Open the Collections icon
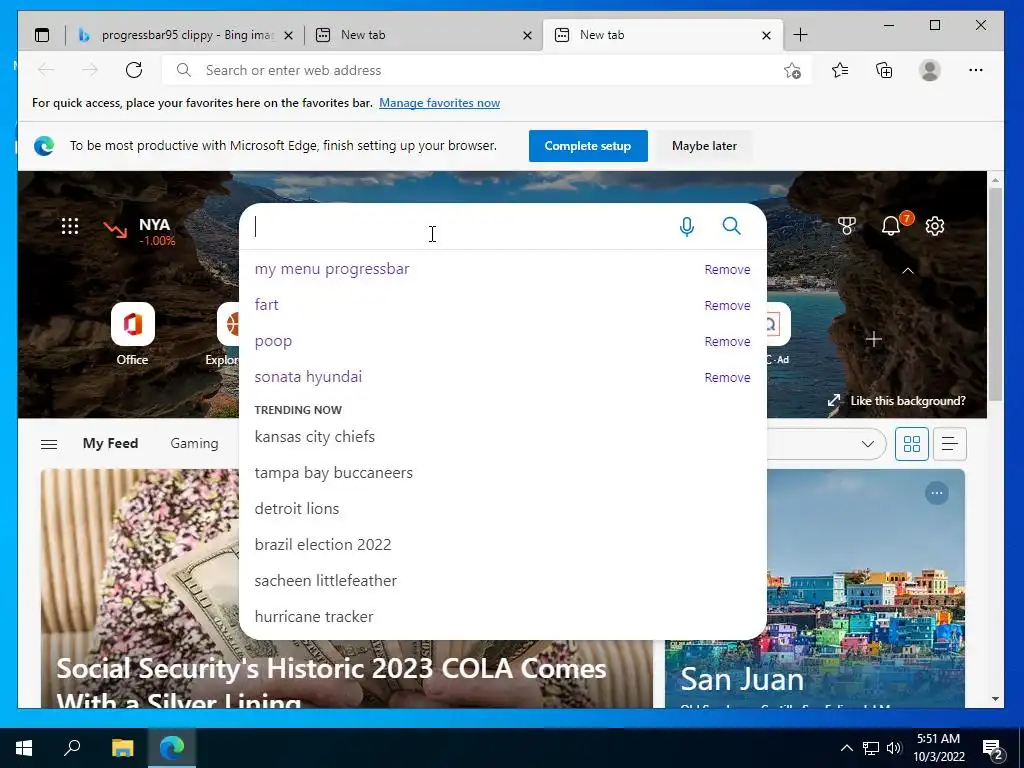Image resolution: width=1024 pixels, height=768 pixels. [x=884, y=70]
